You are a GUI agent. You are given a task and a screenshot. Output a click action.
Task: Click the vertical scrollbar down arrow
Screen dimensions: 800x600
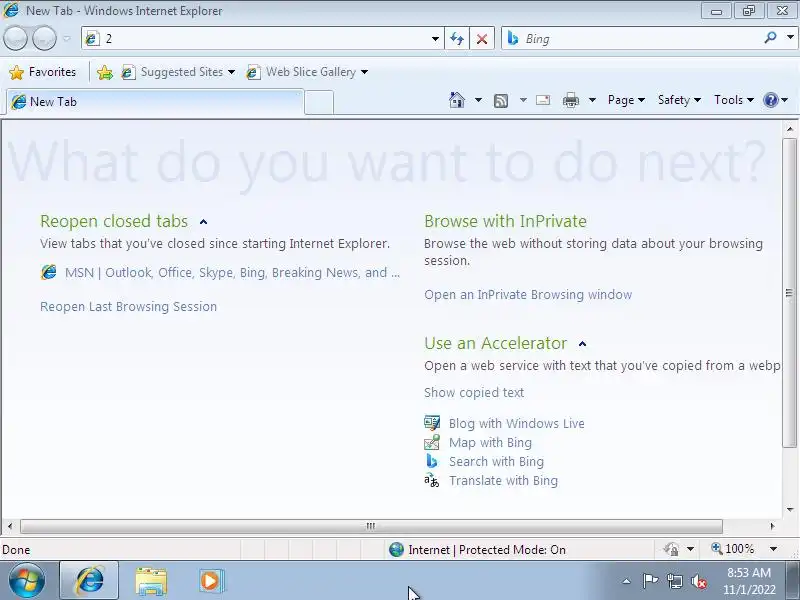790,509
